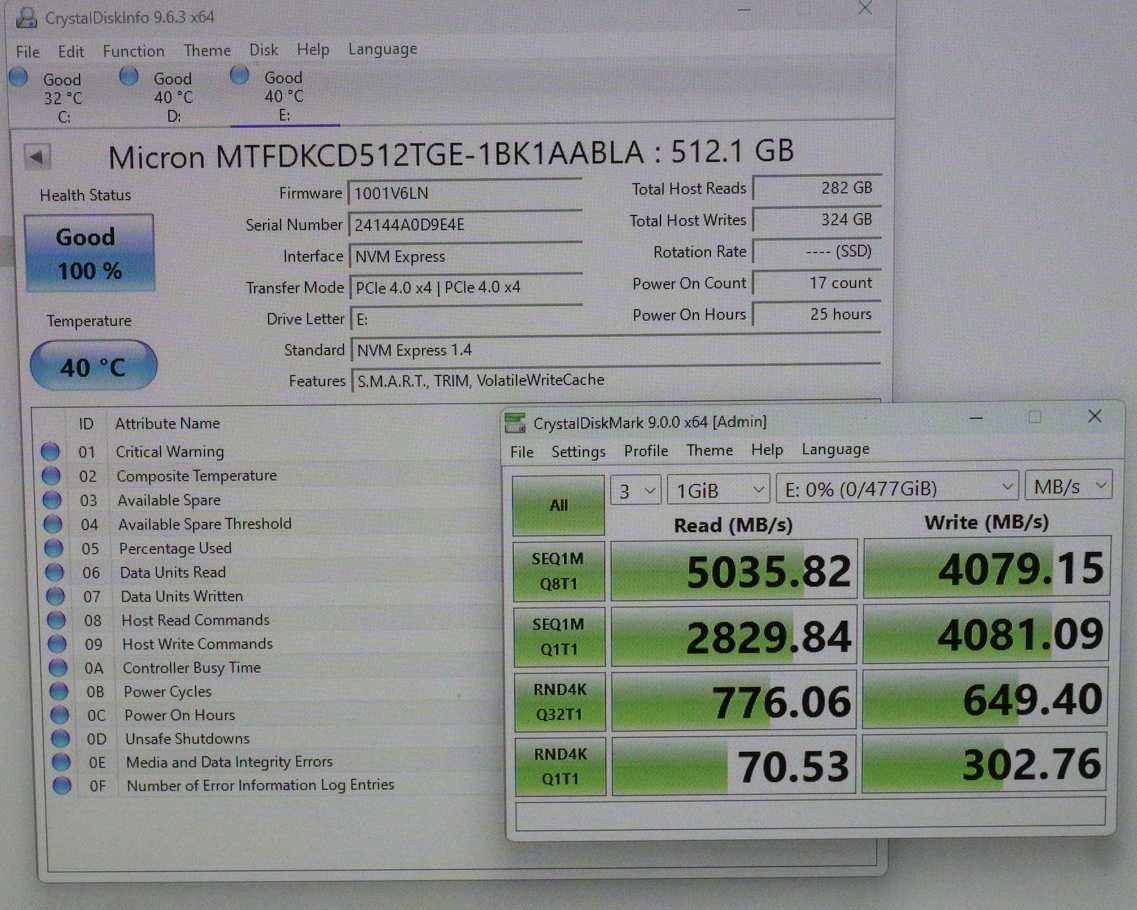This screenshot has height=910, width=1137.
Task: Click the Attribute Name column header
Action: (x=168, y=423)
